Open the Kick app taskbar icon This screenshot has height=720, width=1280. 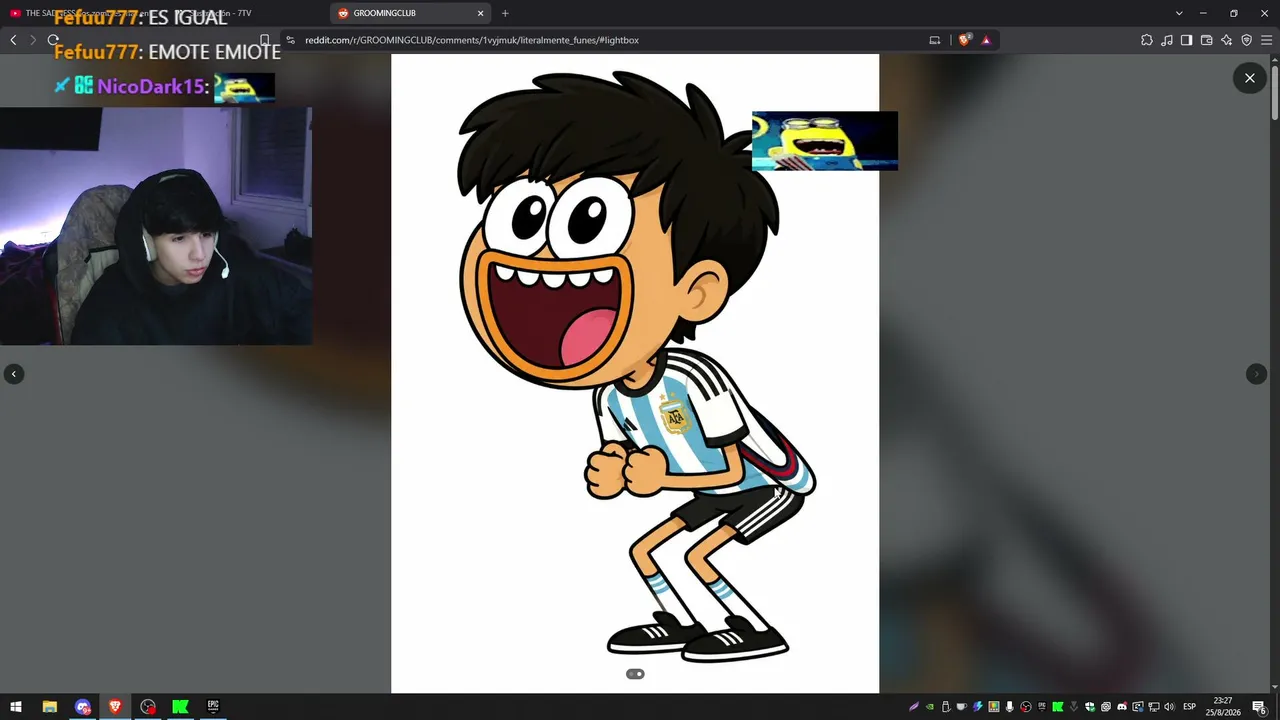point(180,706)
